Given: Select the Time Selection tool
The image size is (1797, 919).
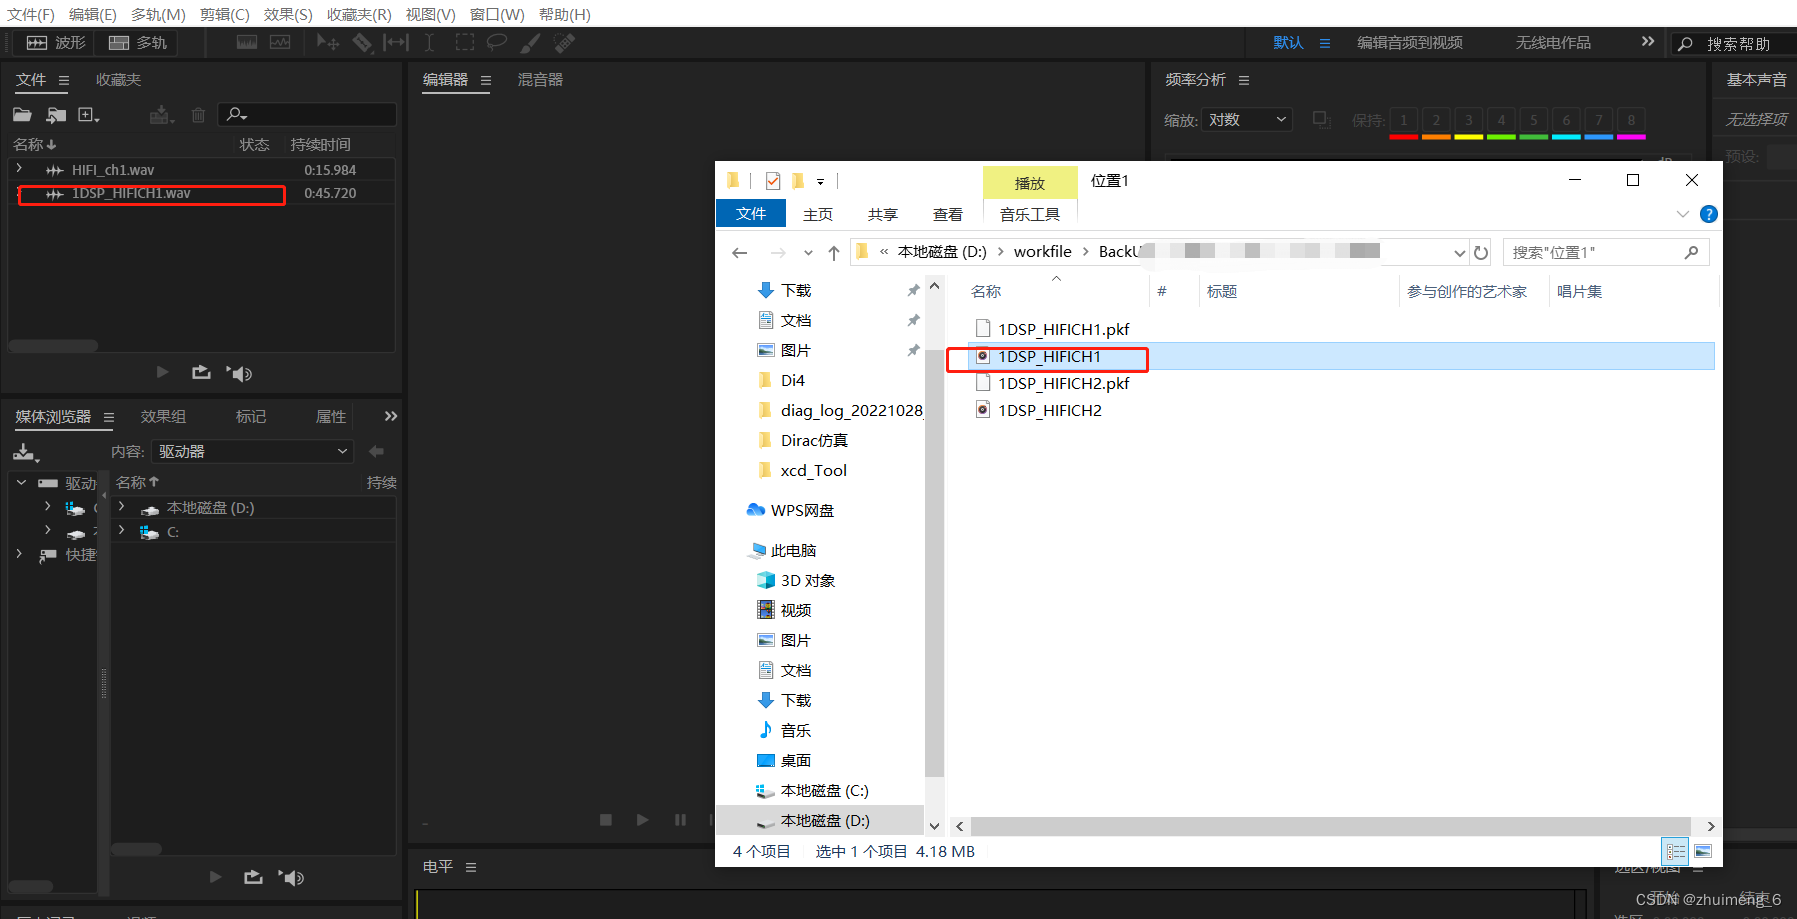Looking at the screenshot, I should (x=429, y=43).
